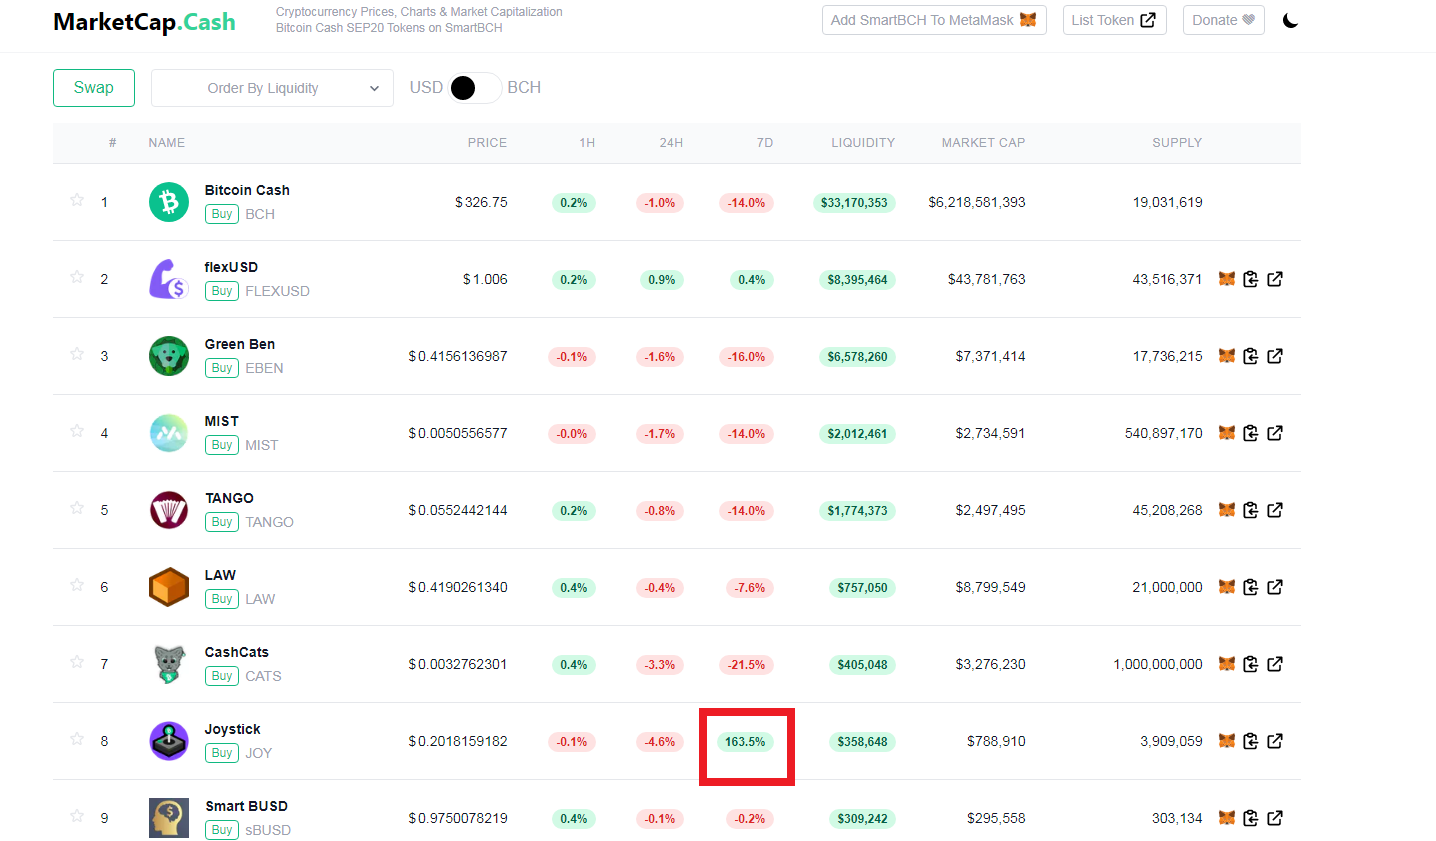Toggle favorite star for Joystick
The height and width of the screenshot is (841, 1436).
[x=77, y=739]
